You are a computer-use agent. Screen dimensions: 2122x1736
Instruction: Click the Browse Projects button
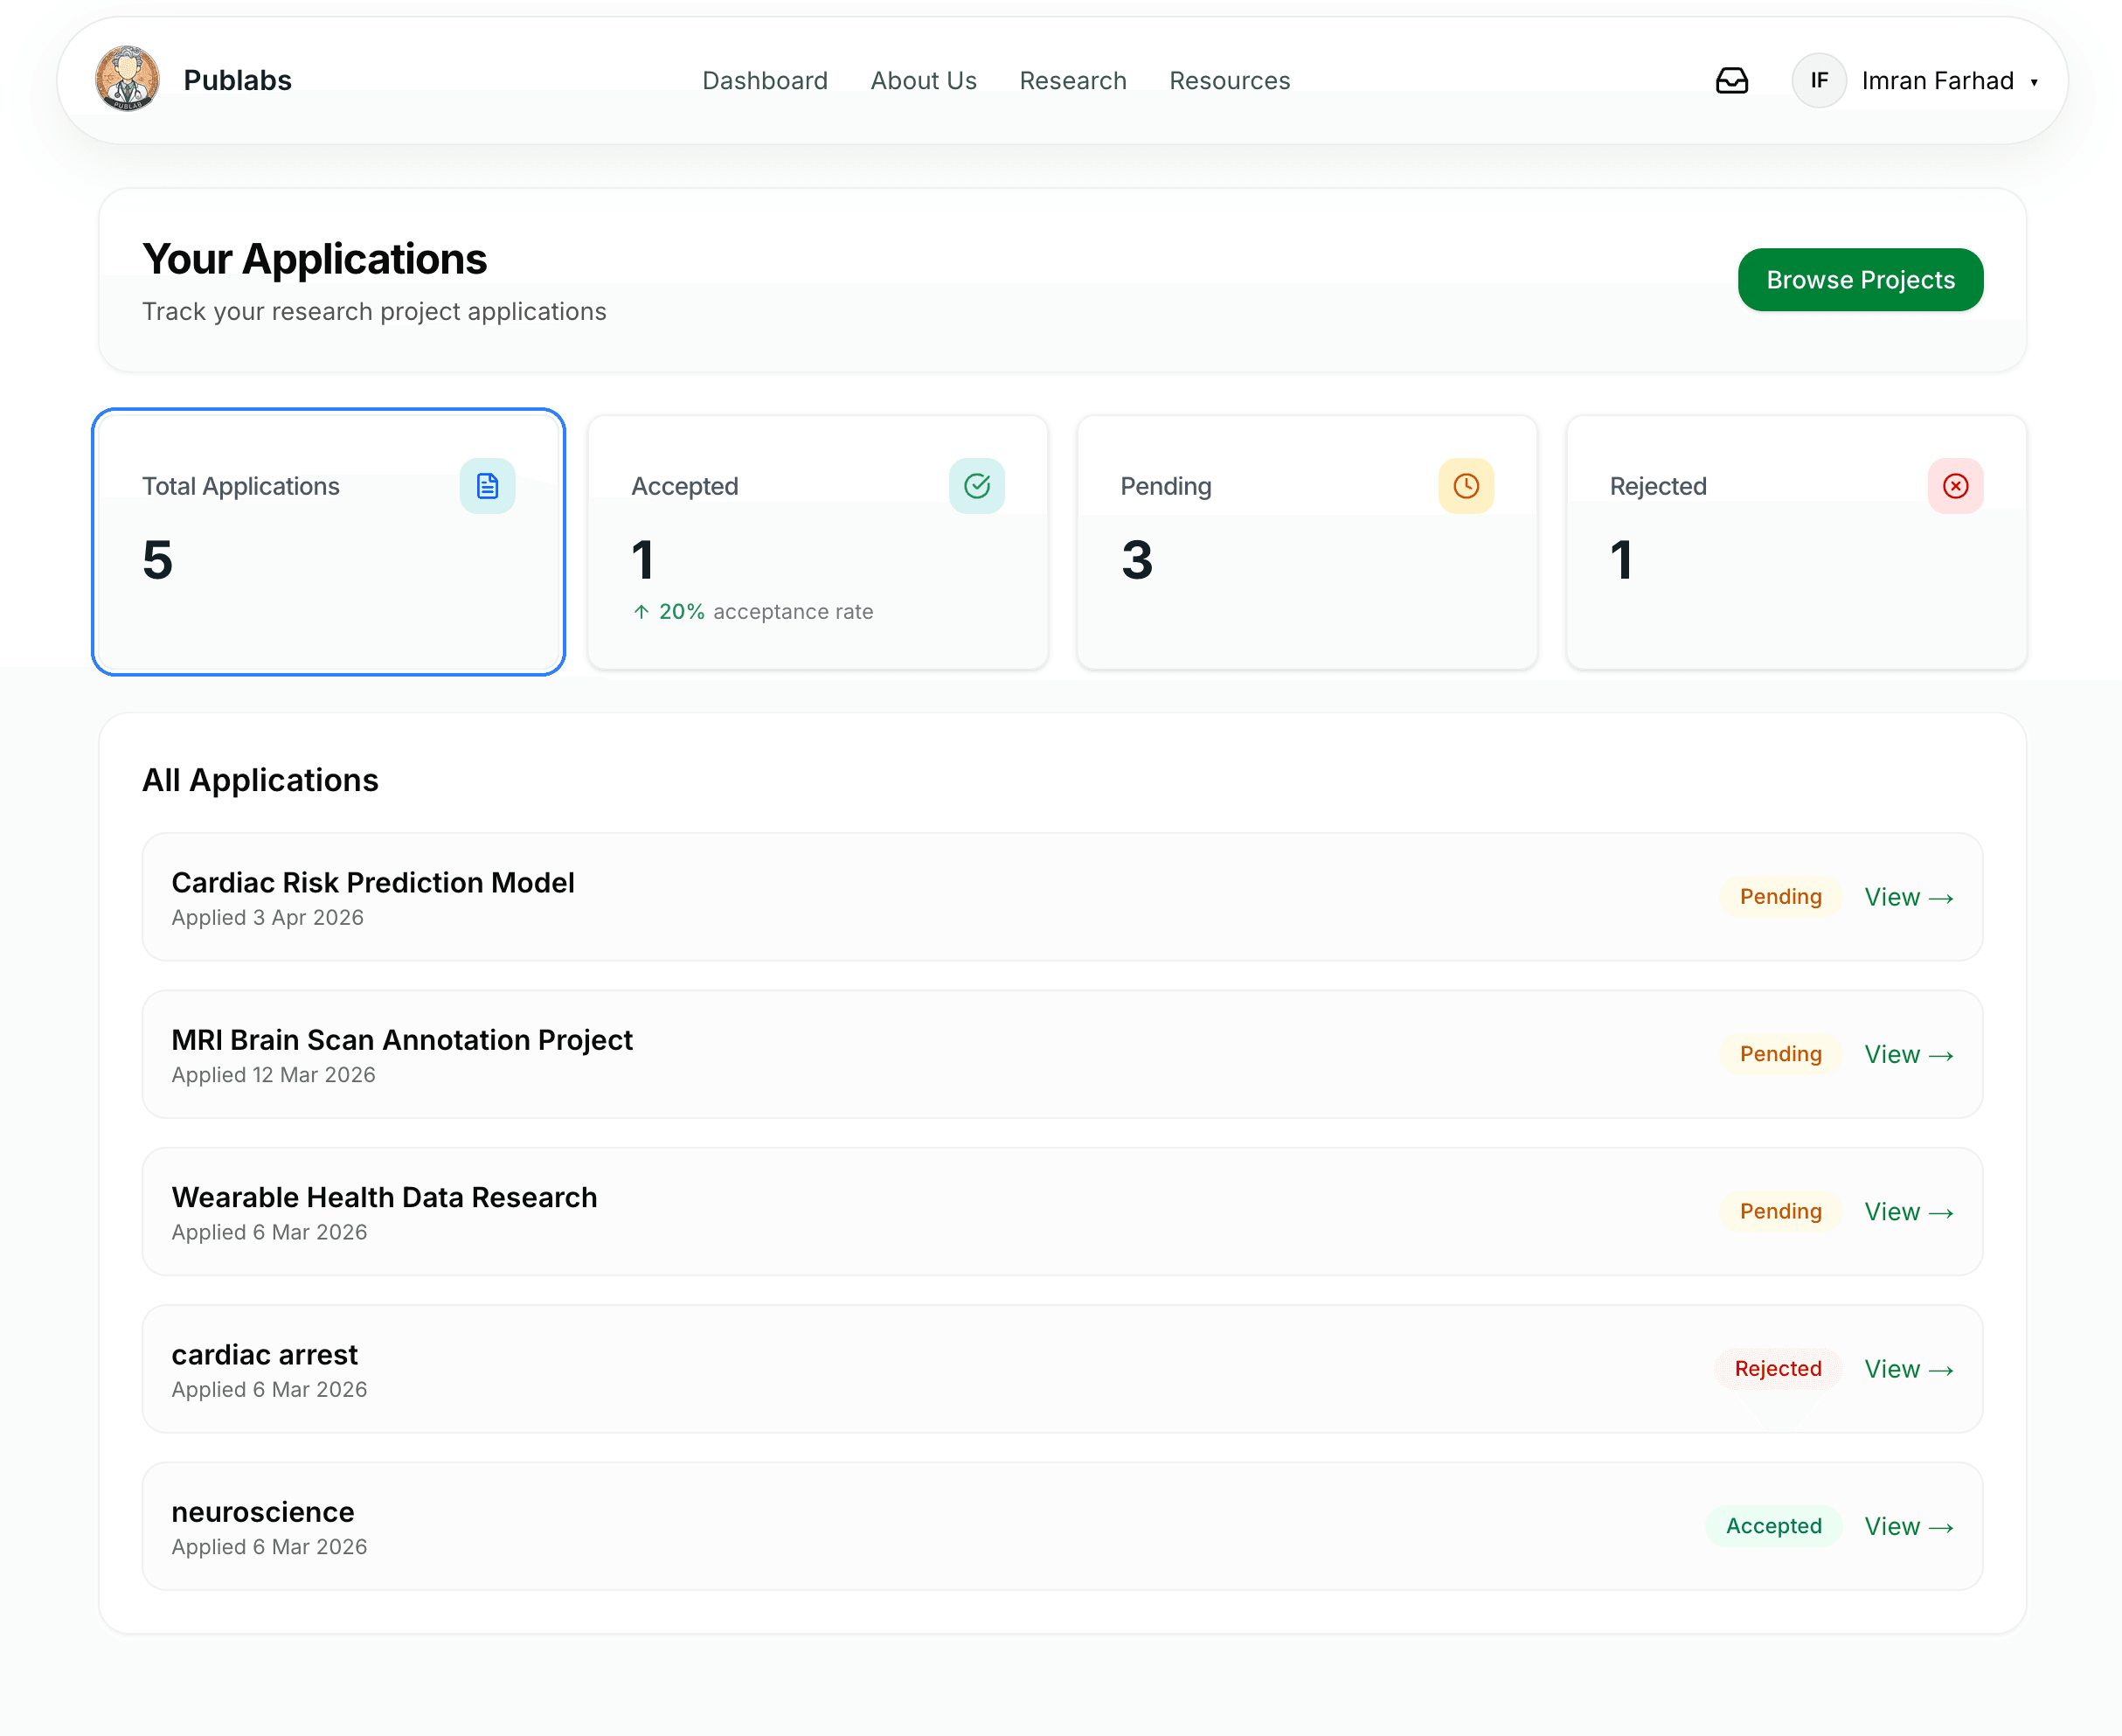pos(1860,280)
